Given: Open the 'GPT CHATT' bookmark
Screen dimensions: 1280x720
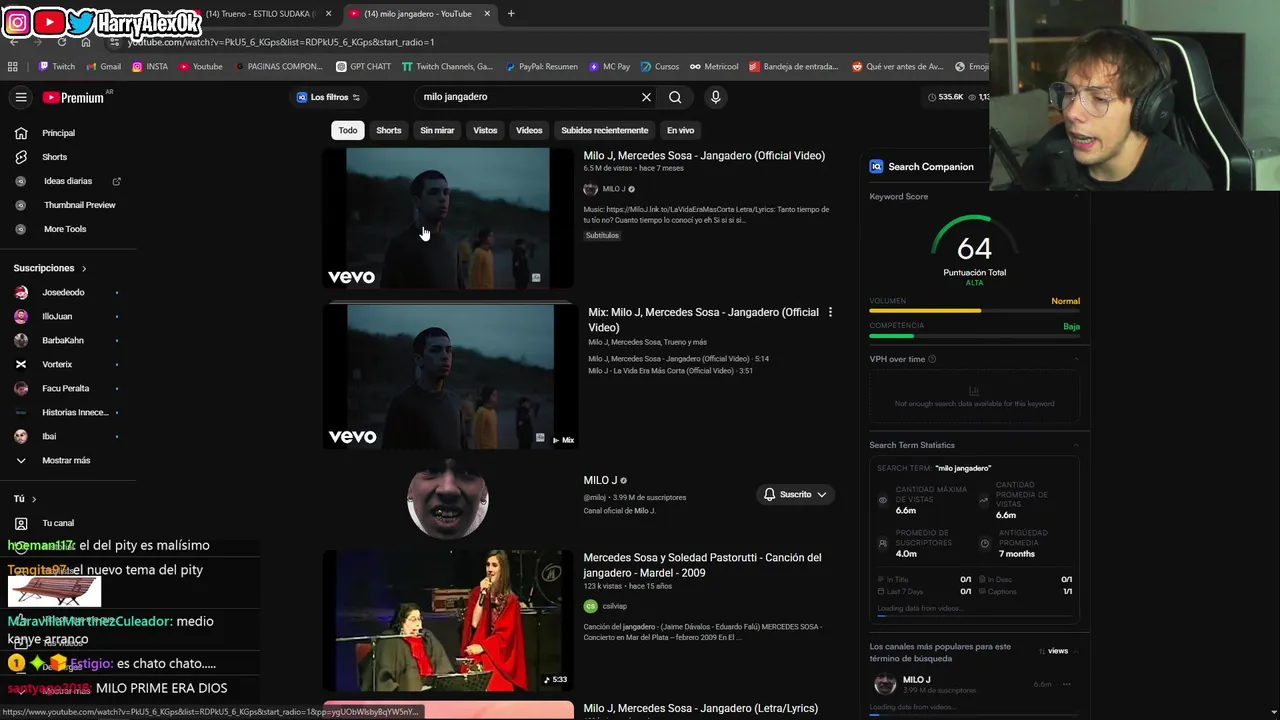Looking at the screenshot, I should coord(363,67).
